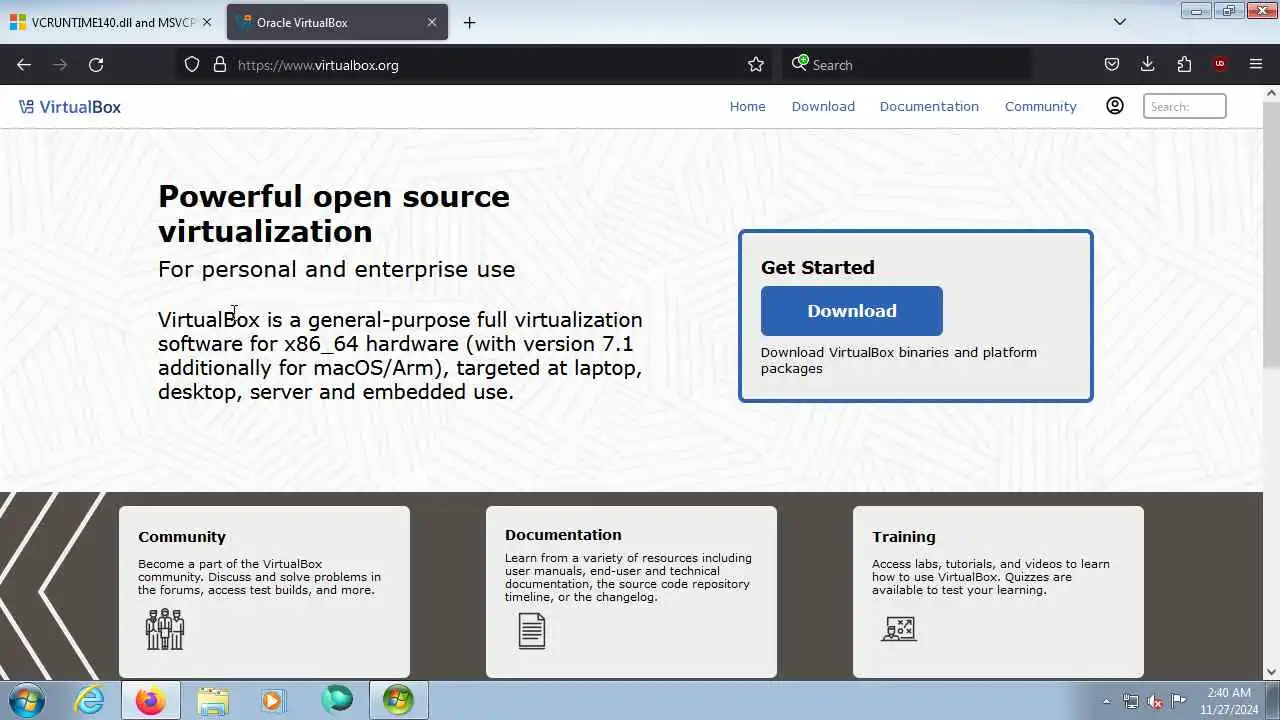Open a new tab with plus icon
The image size is (1280, 720).
point(469,22)
